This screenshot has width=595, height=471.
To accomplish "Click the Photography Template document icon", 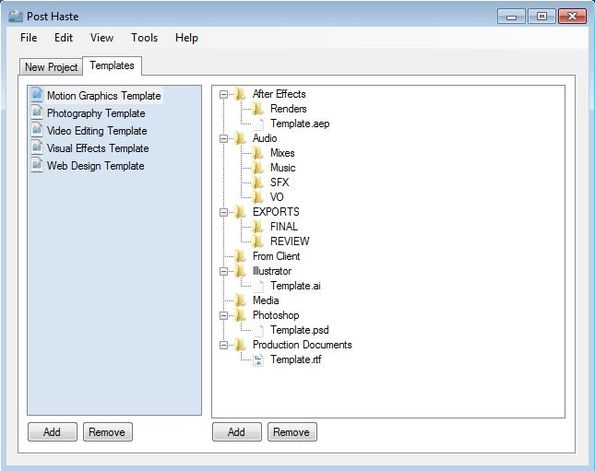I will [37, 112].
